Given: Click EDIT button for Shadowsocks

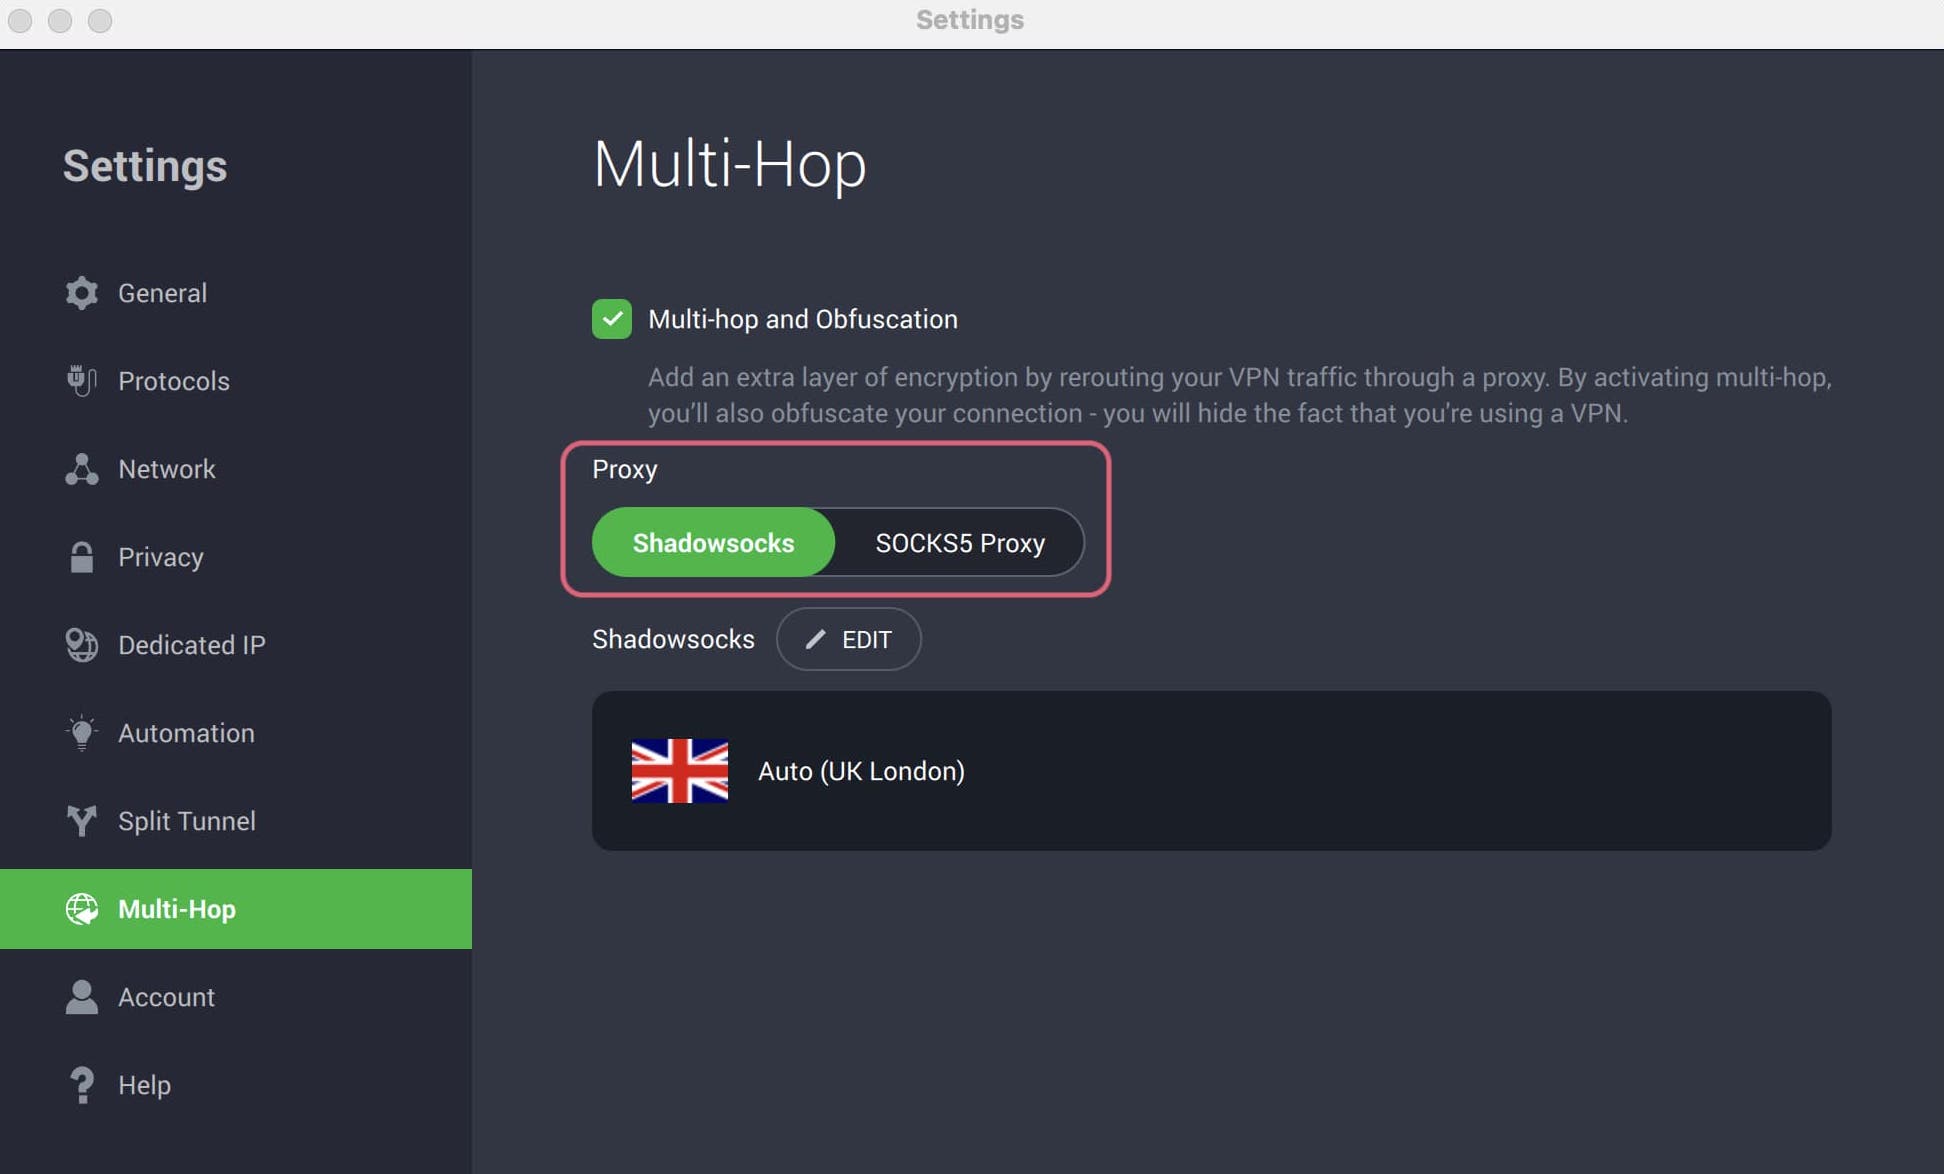Looking at the screenshot, I should coord(851,638).
